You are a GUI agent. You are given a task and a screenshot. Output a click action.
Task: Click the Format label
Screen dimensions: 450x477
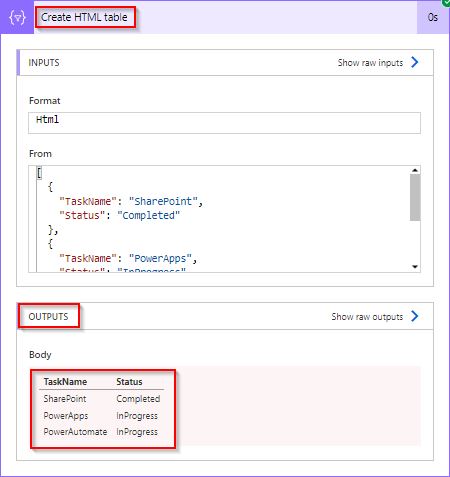[x=45, y=101]
